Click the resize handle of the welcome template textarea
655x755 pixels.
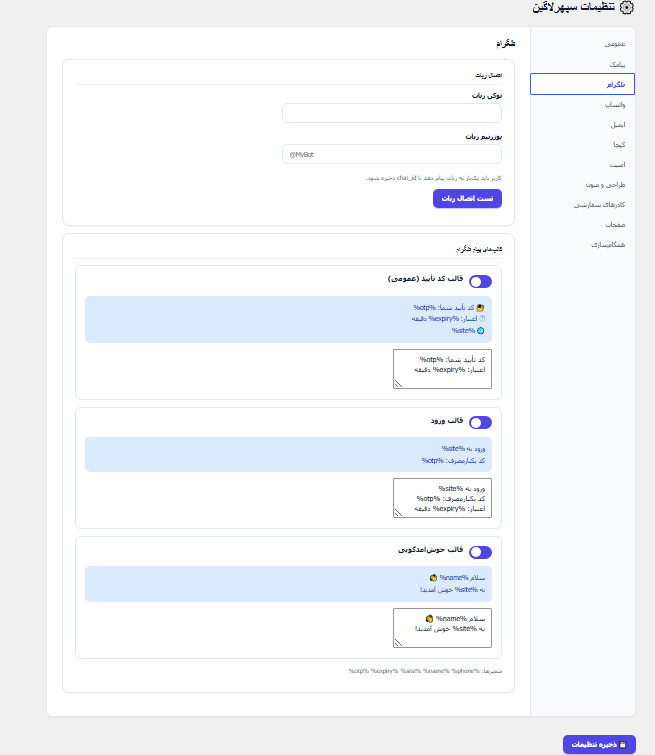coord(398,642)
